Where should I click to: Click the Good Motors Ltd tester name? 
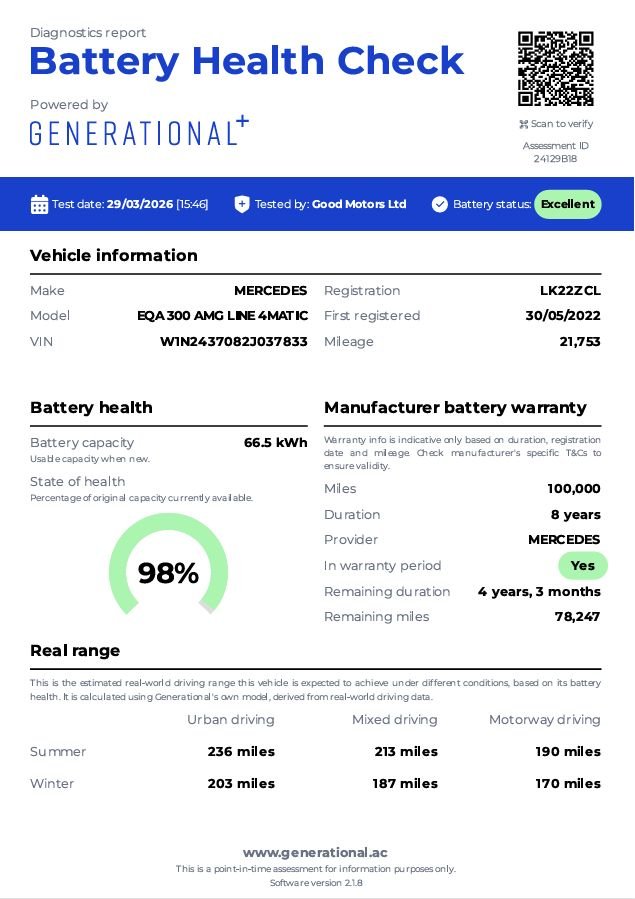pyautogui.click(x=359, y=204)
